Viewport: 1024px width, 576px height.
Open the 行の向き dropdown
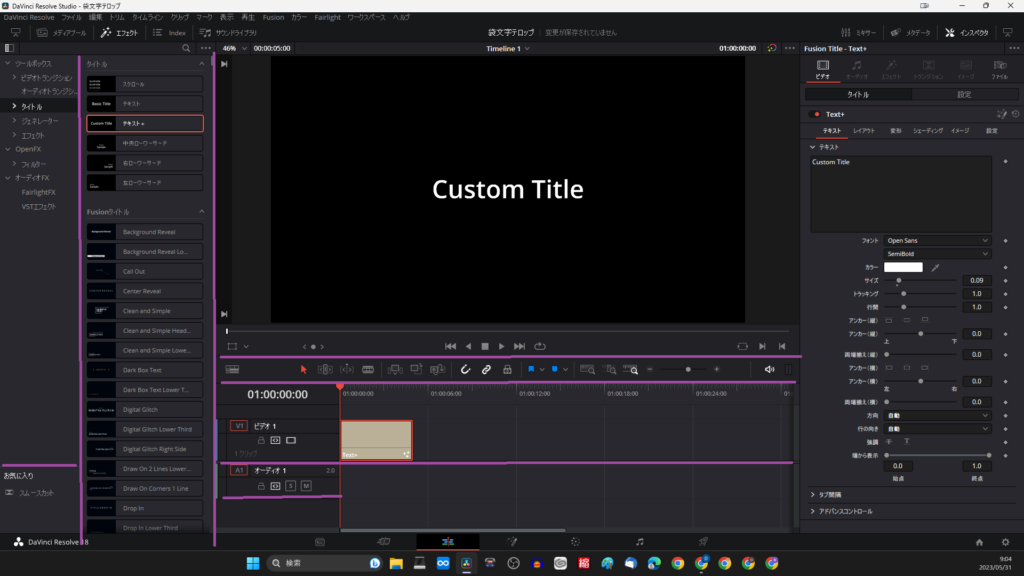(937, 429)
